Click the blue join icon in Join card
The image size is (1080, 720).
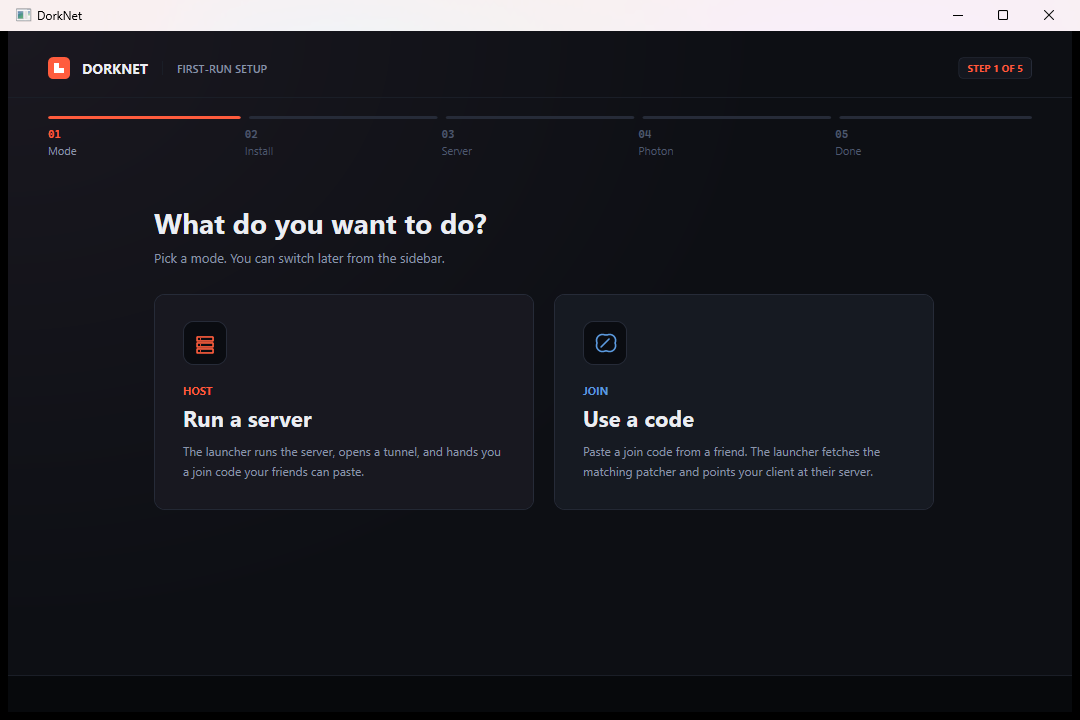(x=605, y=343)
